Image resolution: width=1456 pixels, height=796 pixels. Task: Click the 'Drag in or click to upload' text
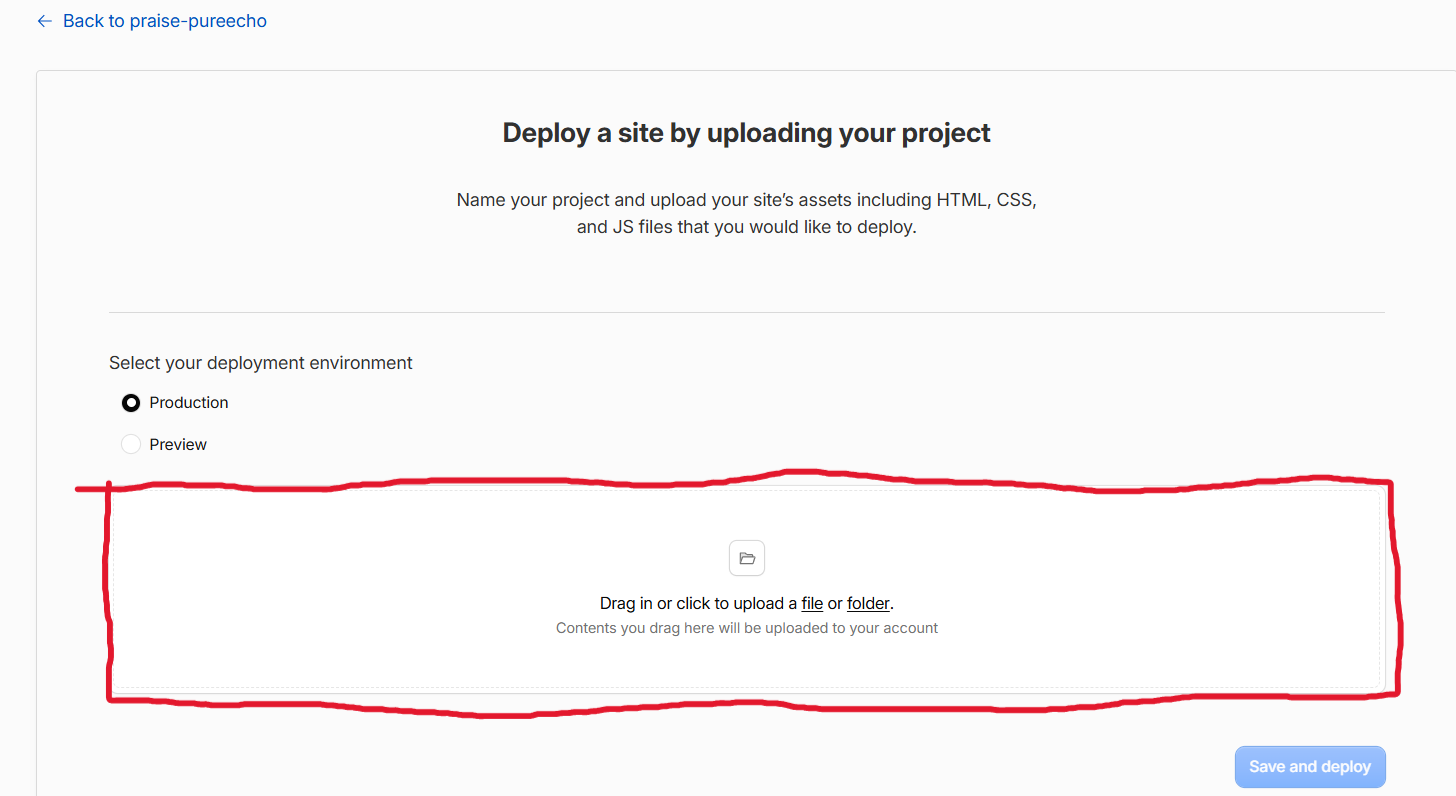tap(698, 604)
